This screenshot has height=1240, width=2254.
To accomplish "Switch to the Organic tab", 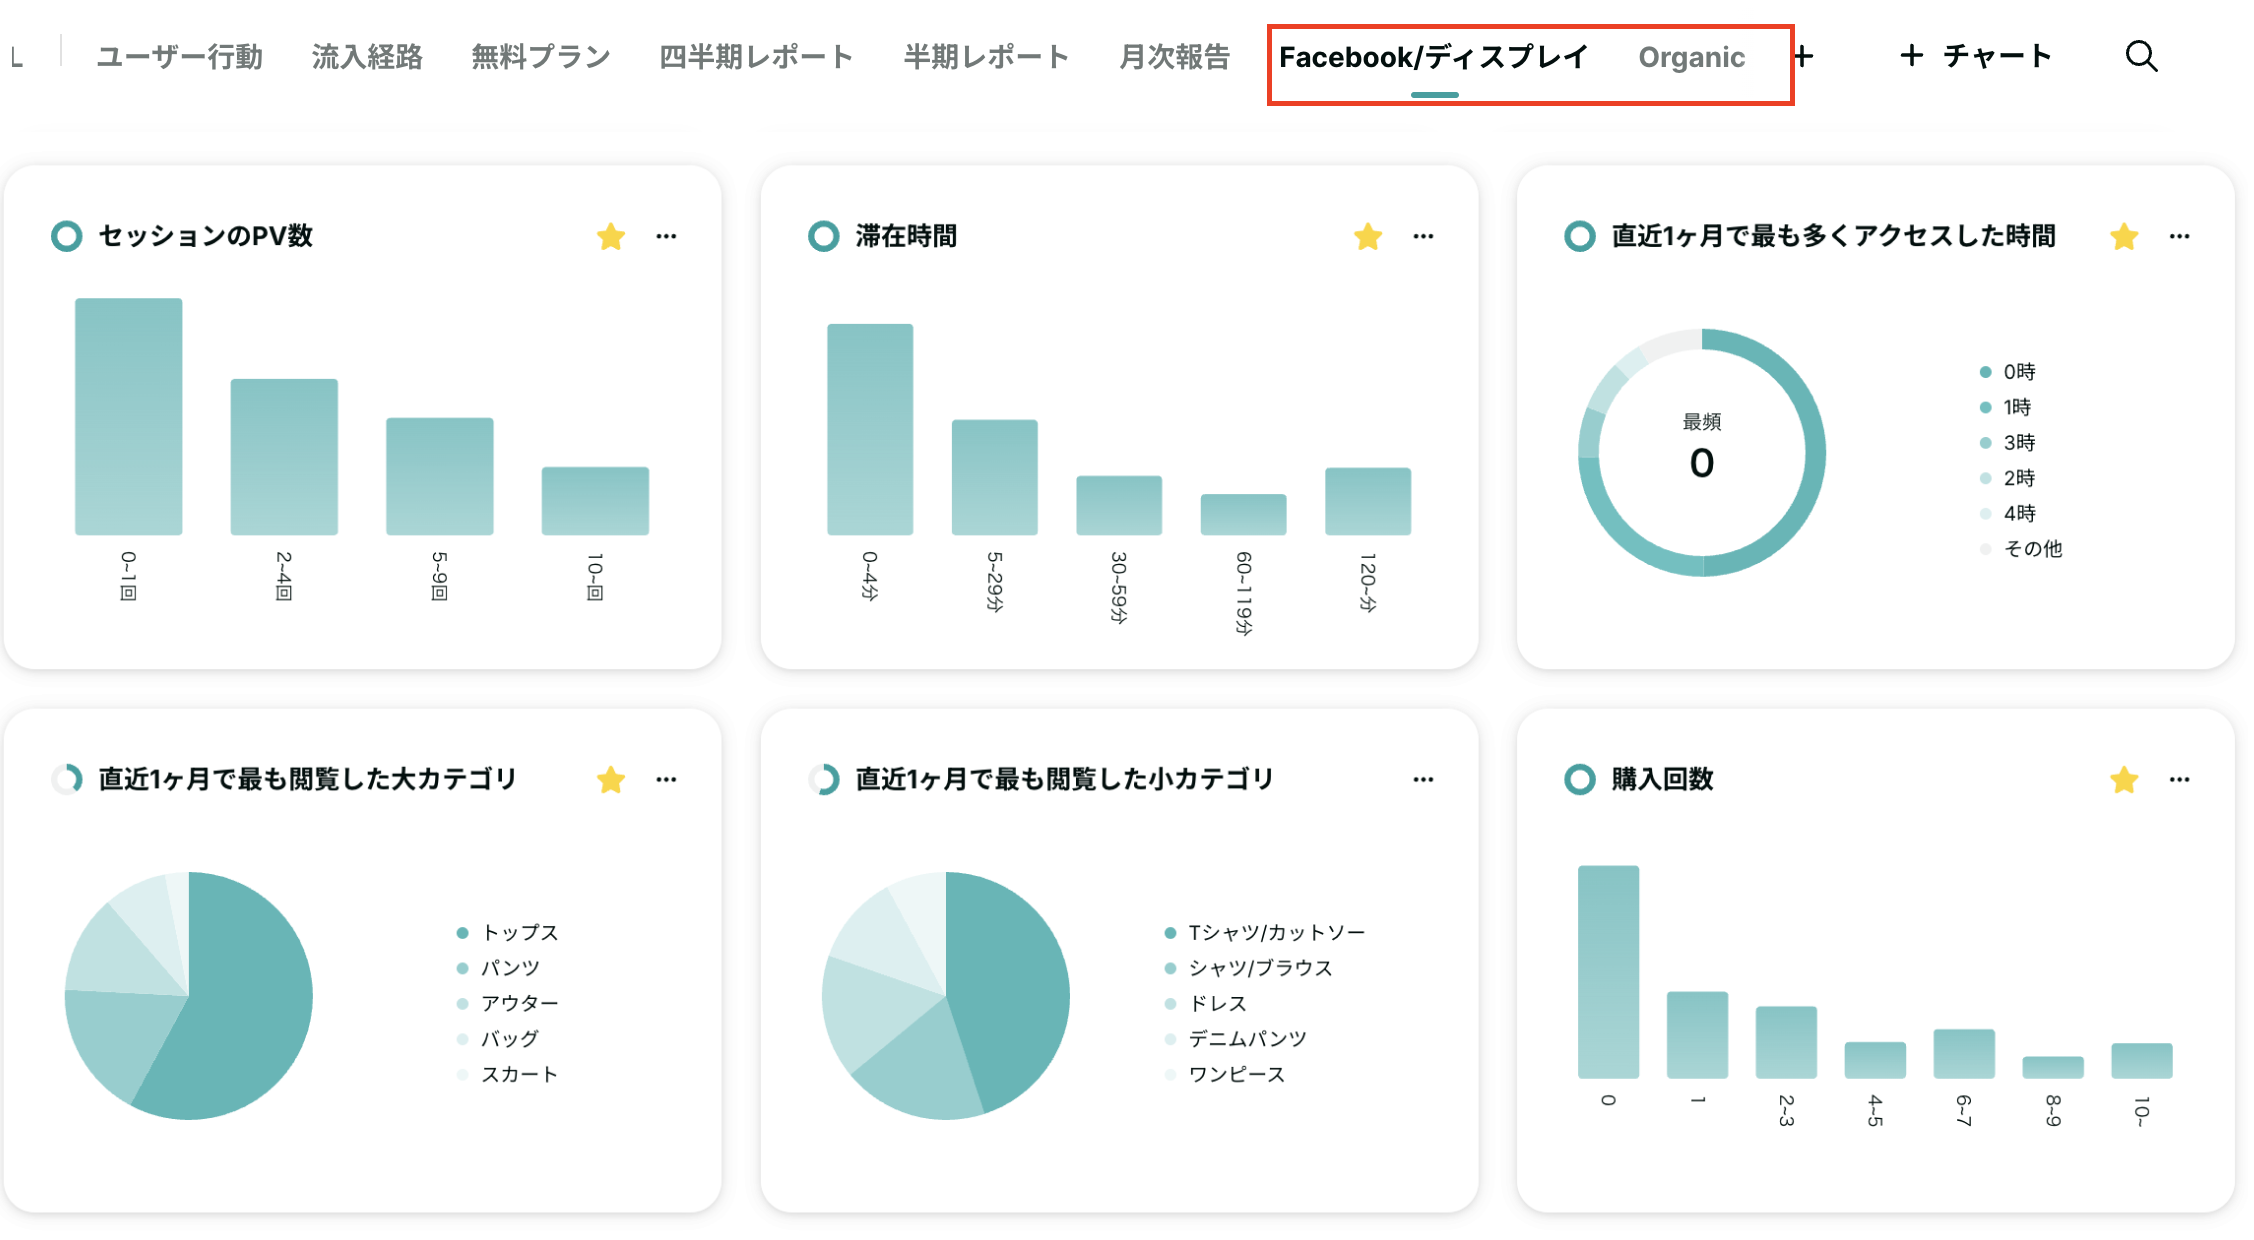I will (x=1691, y=57).
